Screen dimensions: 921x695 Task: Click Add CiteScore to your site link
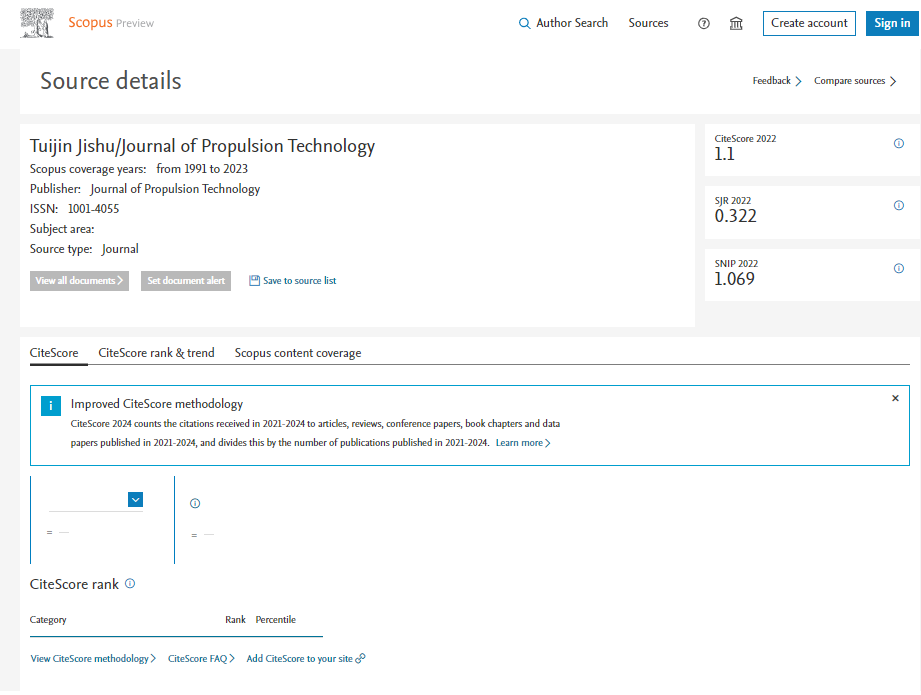coord(305,659)
